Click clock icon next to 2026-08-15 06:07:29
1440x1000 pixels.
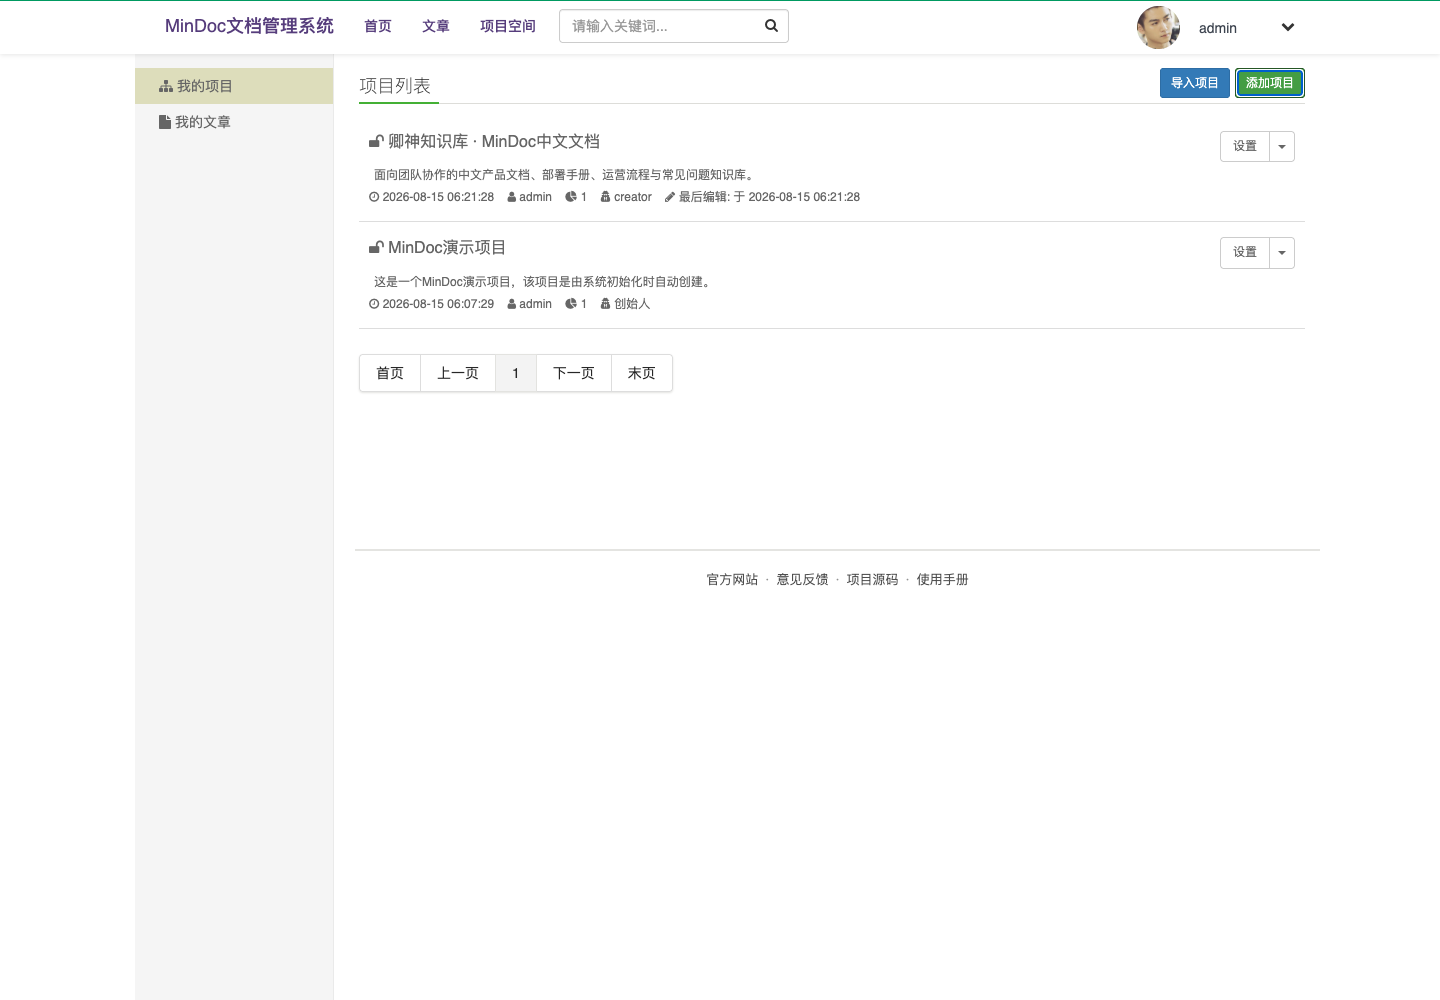[x=374, y=304]
